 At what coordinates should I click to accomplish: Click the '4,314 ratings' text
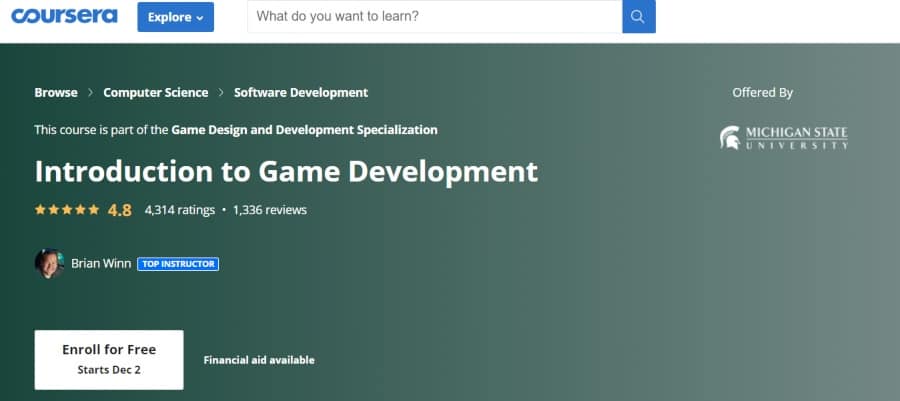pos(180,210)
